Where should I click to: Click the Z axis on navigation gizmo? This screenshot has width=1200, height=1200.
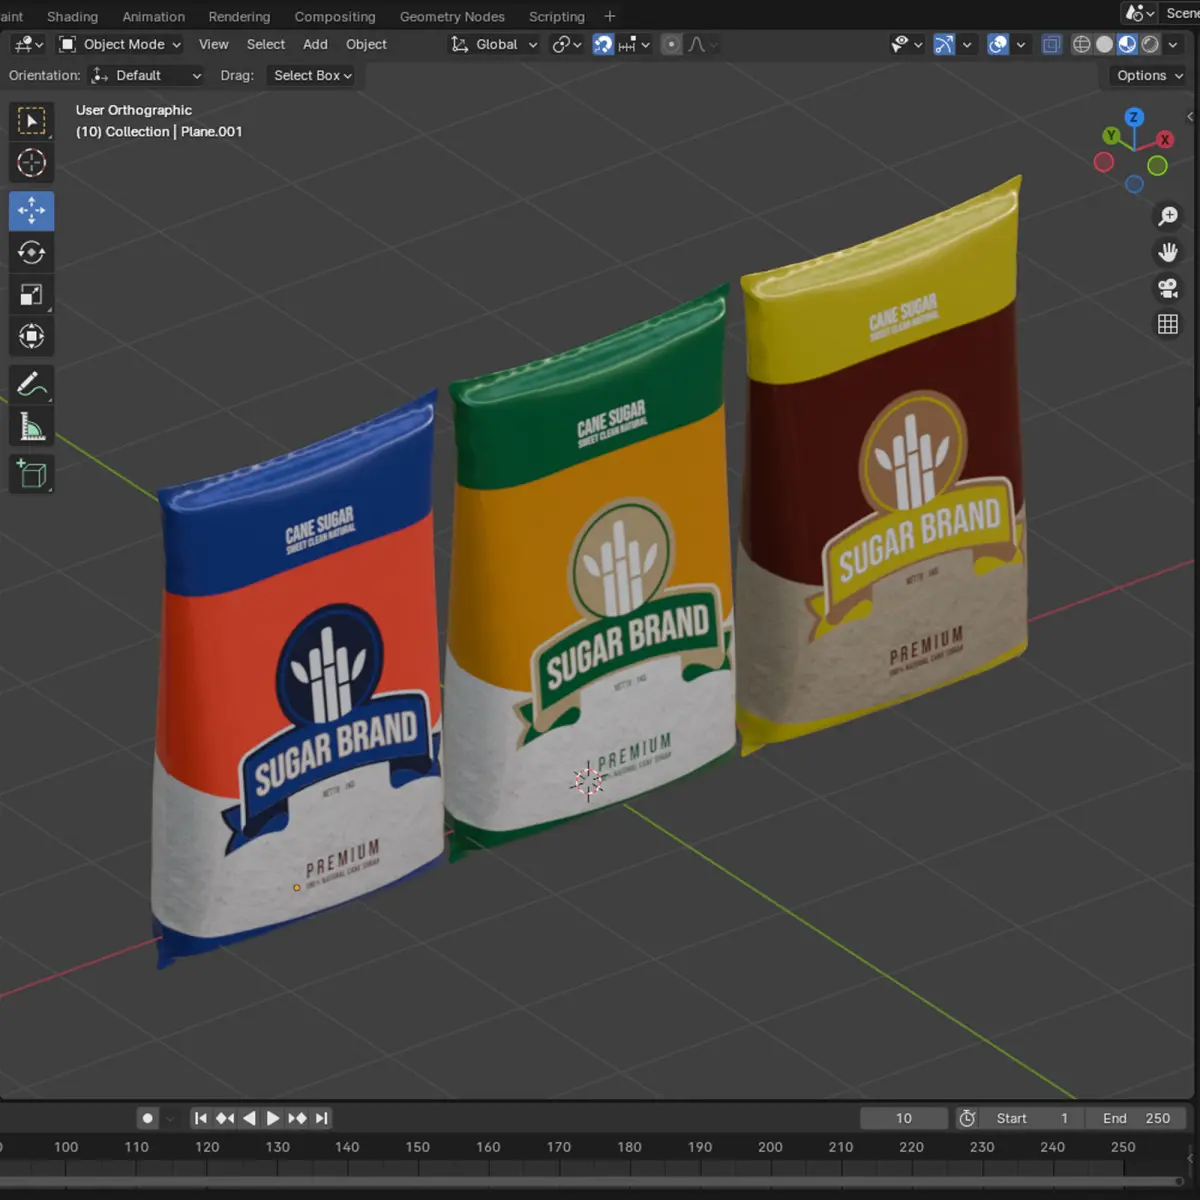[1134, 117]
